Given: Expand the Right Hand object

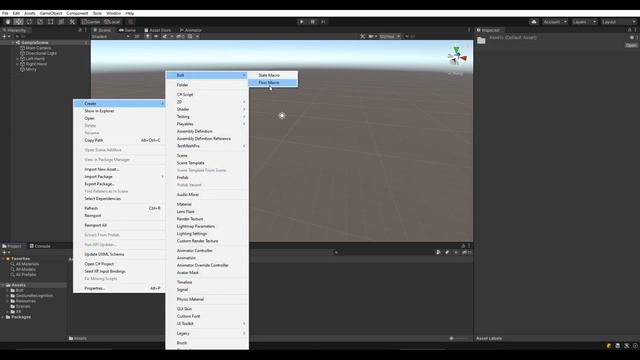Looking at the screenshot, I should point(17,64).
